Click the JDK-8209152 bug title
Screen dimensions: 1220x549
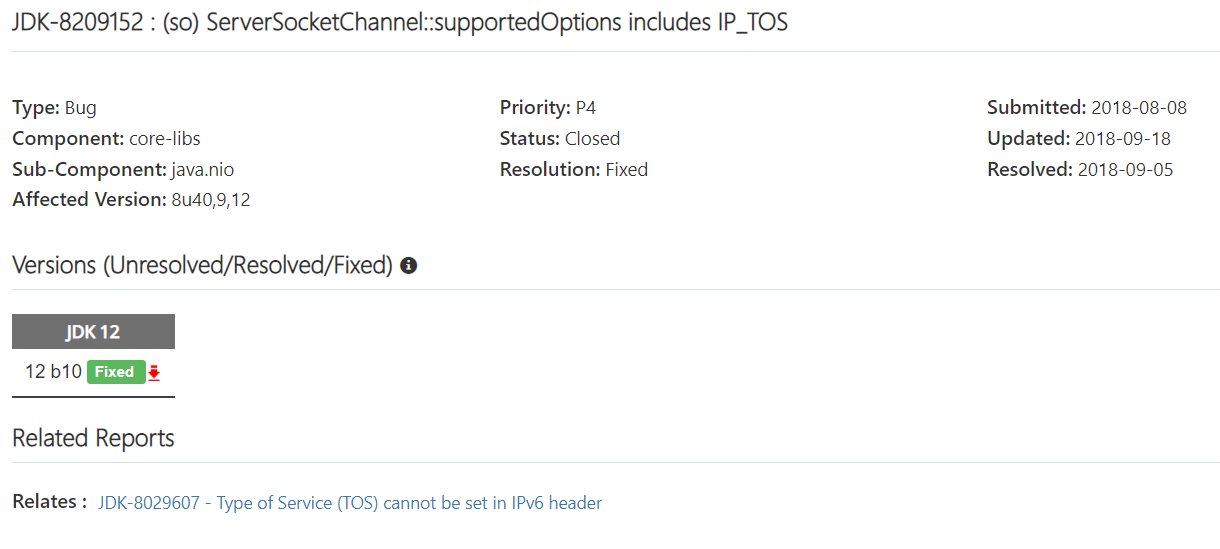[x=400, y=22]
